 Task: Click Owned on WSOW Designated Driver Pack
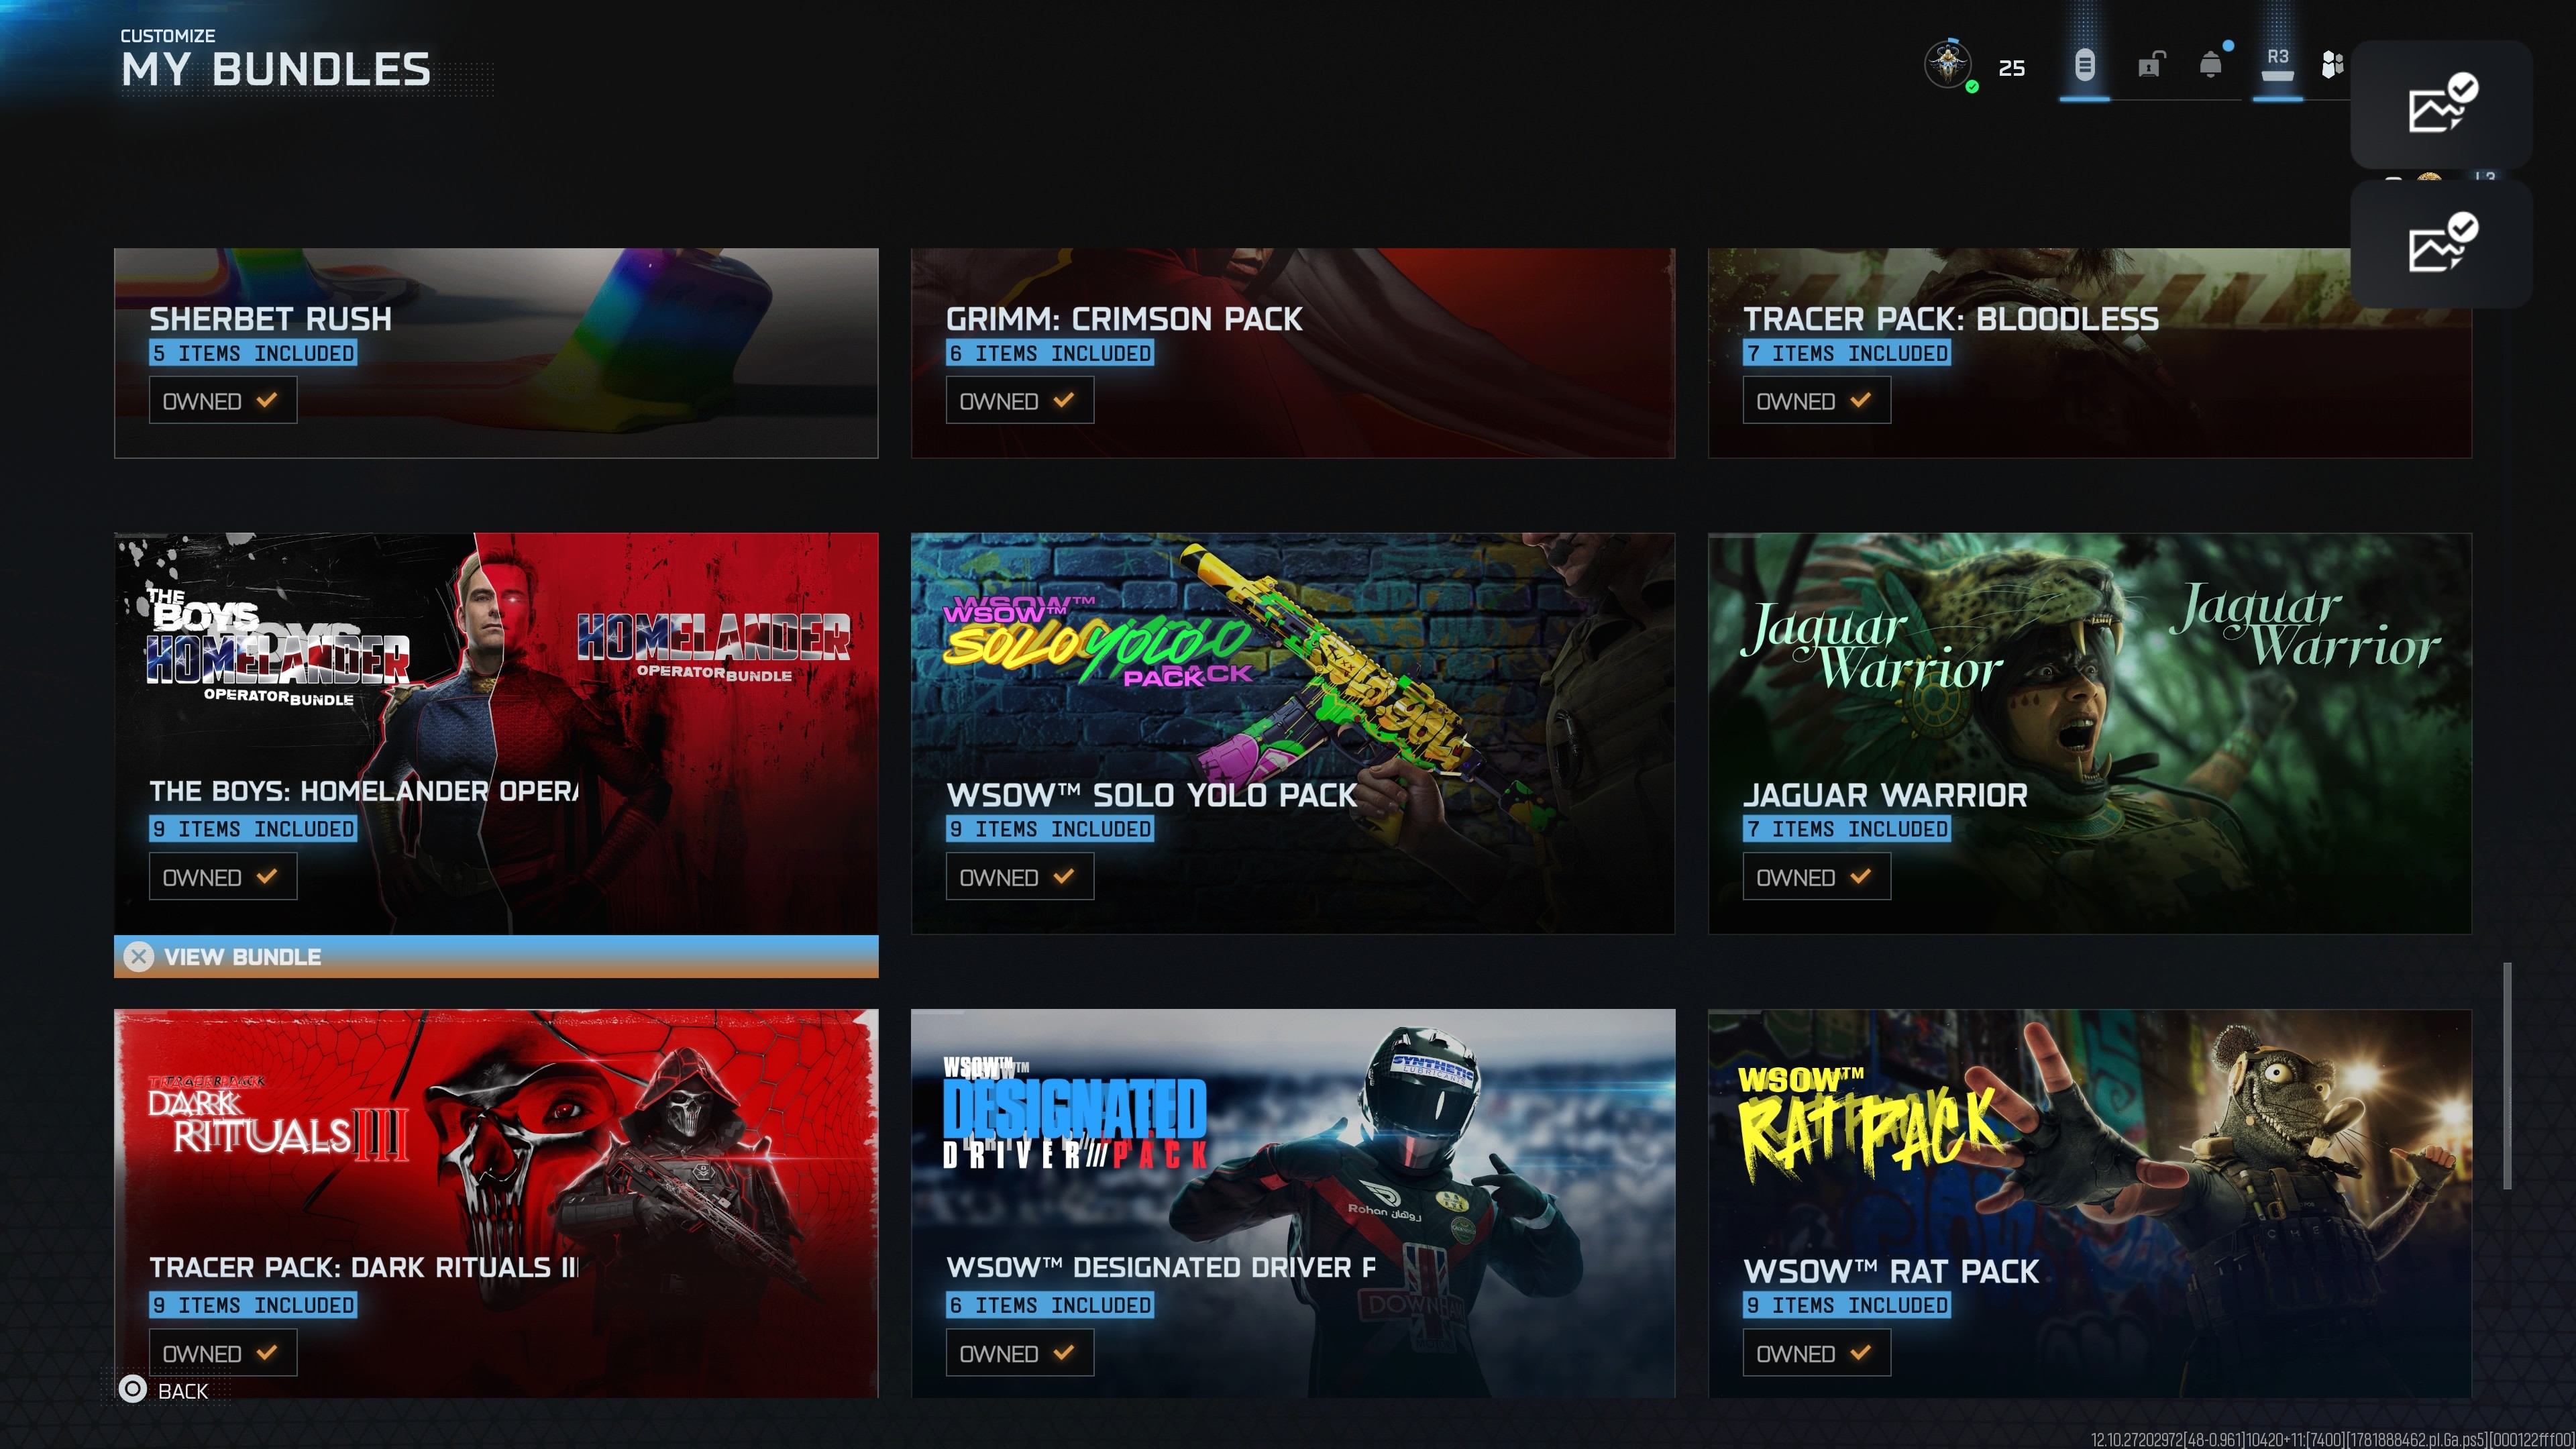1020,1353
